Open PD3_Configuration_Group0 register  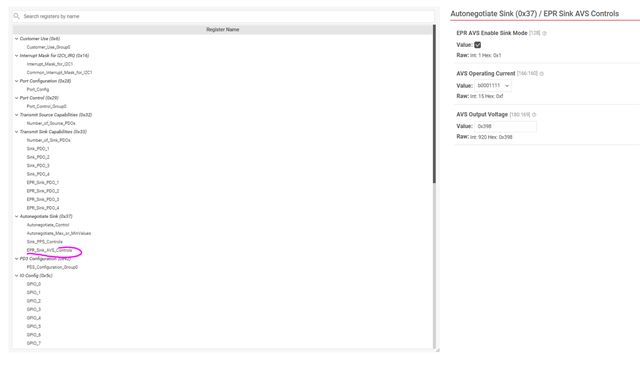coord(52,267)
